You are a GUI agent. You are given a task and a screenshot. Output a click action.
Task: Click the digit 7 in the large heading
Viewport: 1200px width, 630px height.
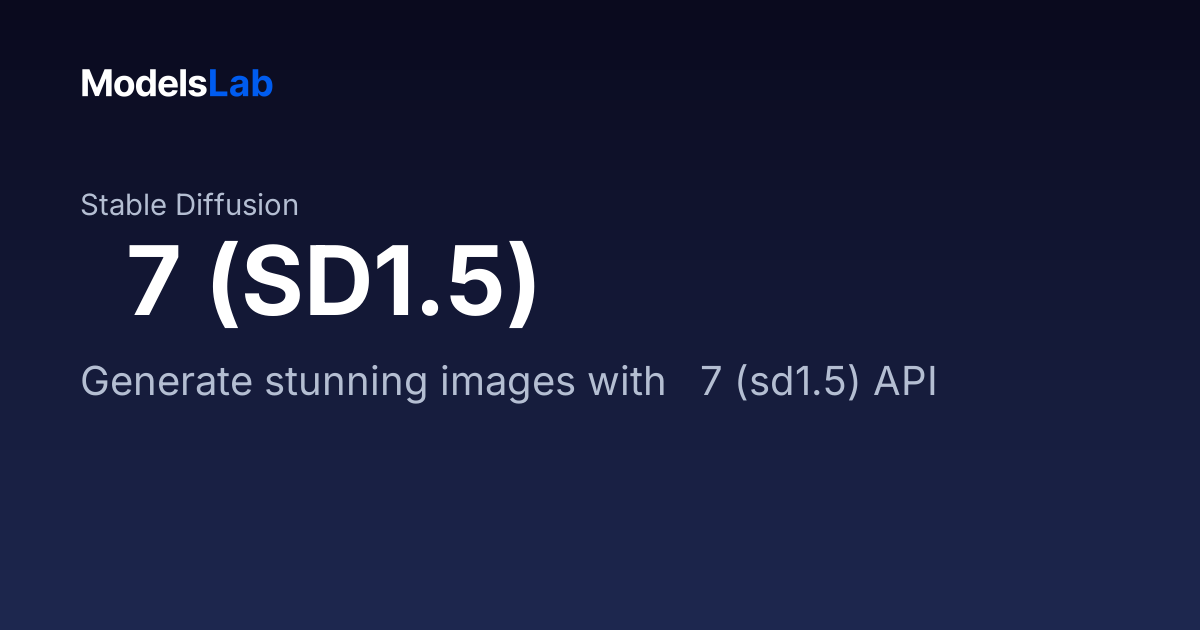coord(153,285)
